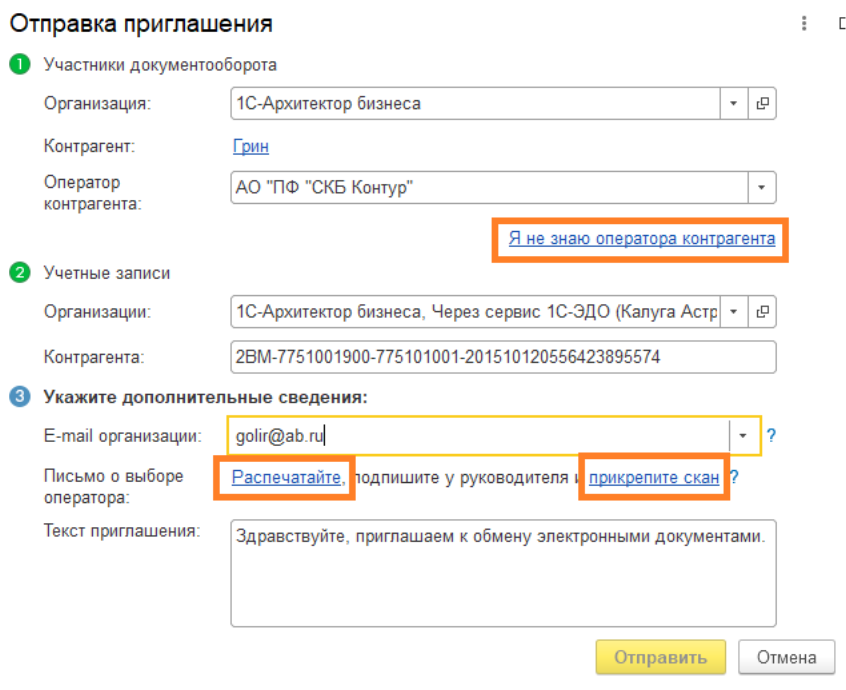Click the Я не знаю оператора контрагента link

pos(641,239)
